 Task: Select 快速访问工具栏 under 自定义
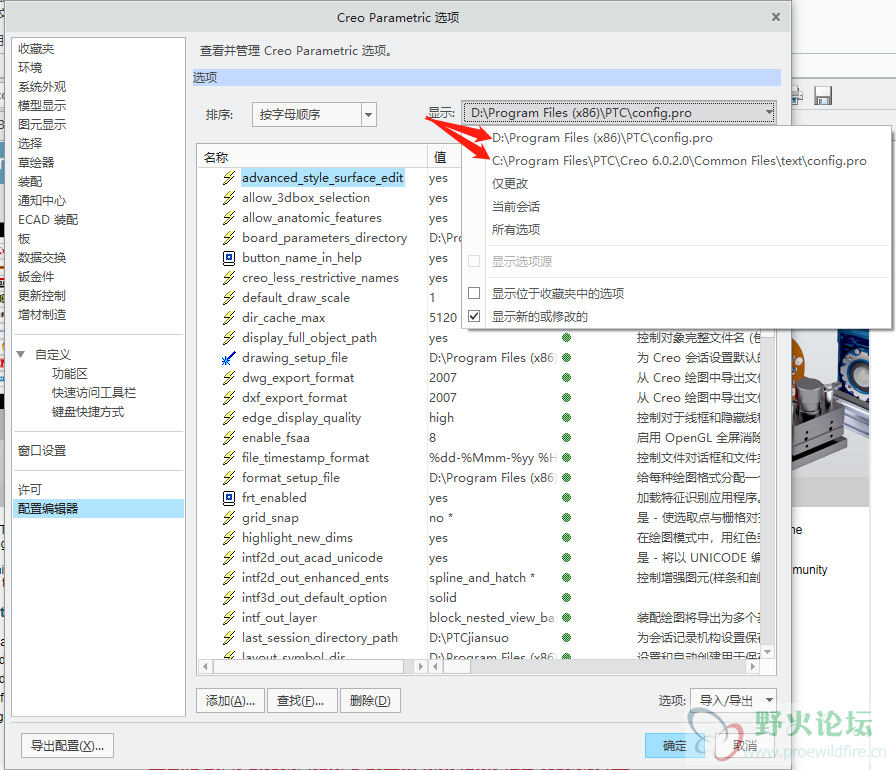pos(94,392)
